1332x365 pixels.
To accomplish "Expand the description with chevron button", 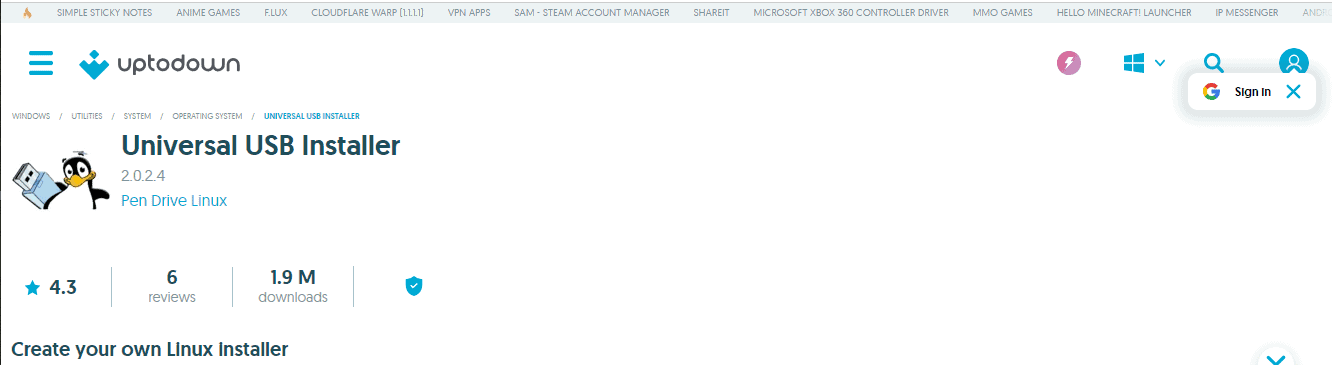I will (1275, 358).
